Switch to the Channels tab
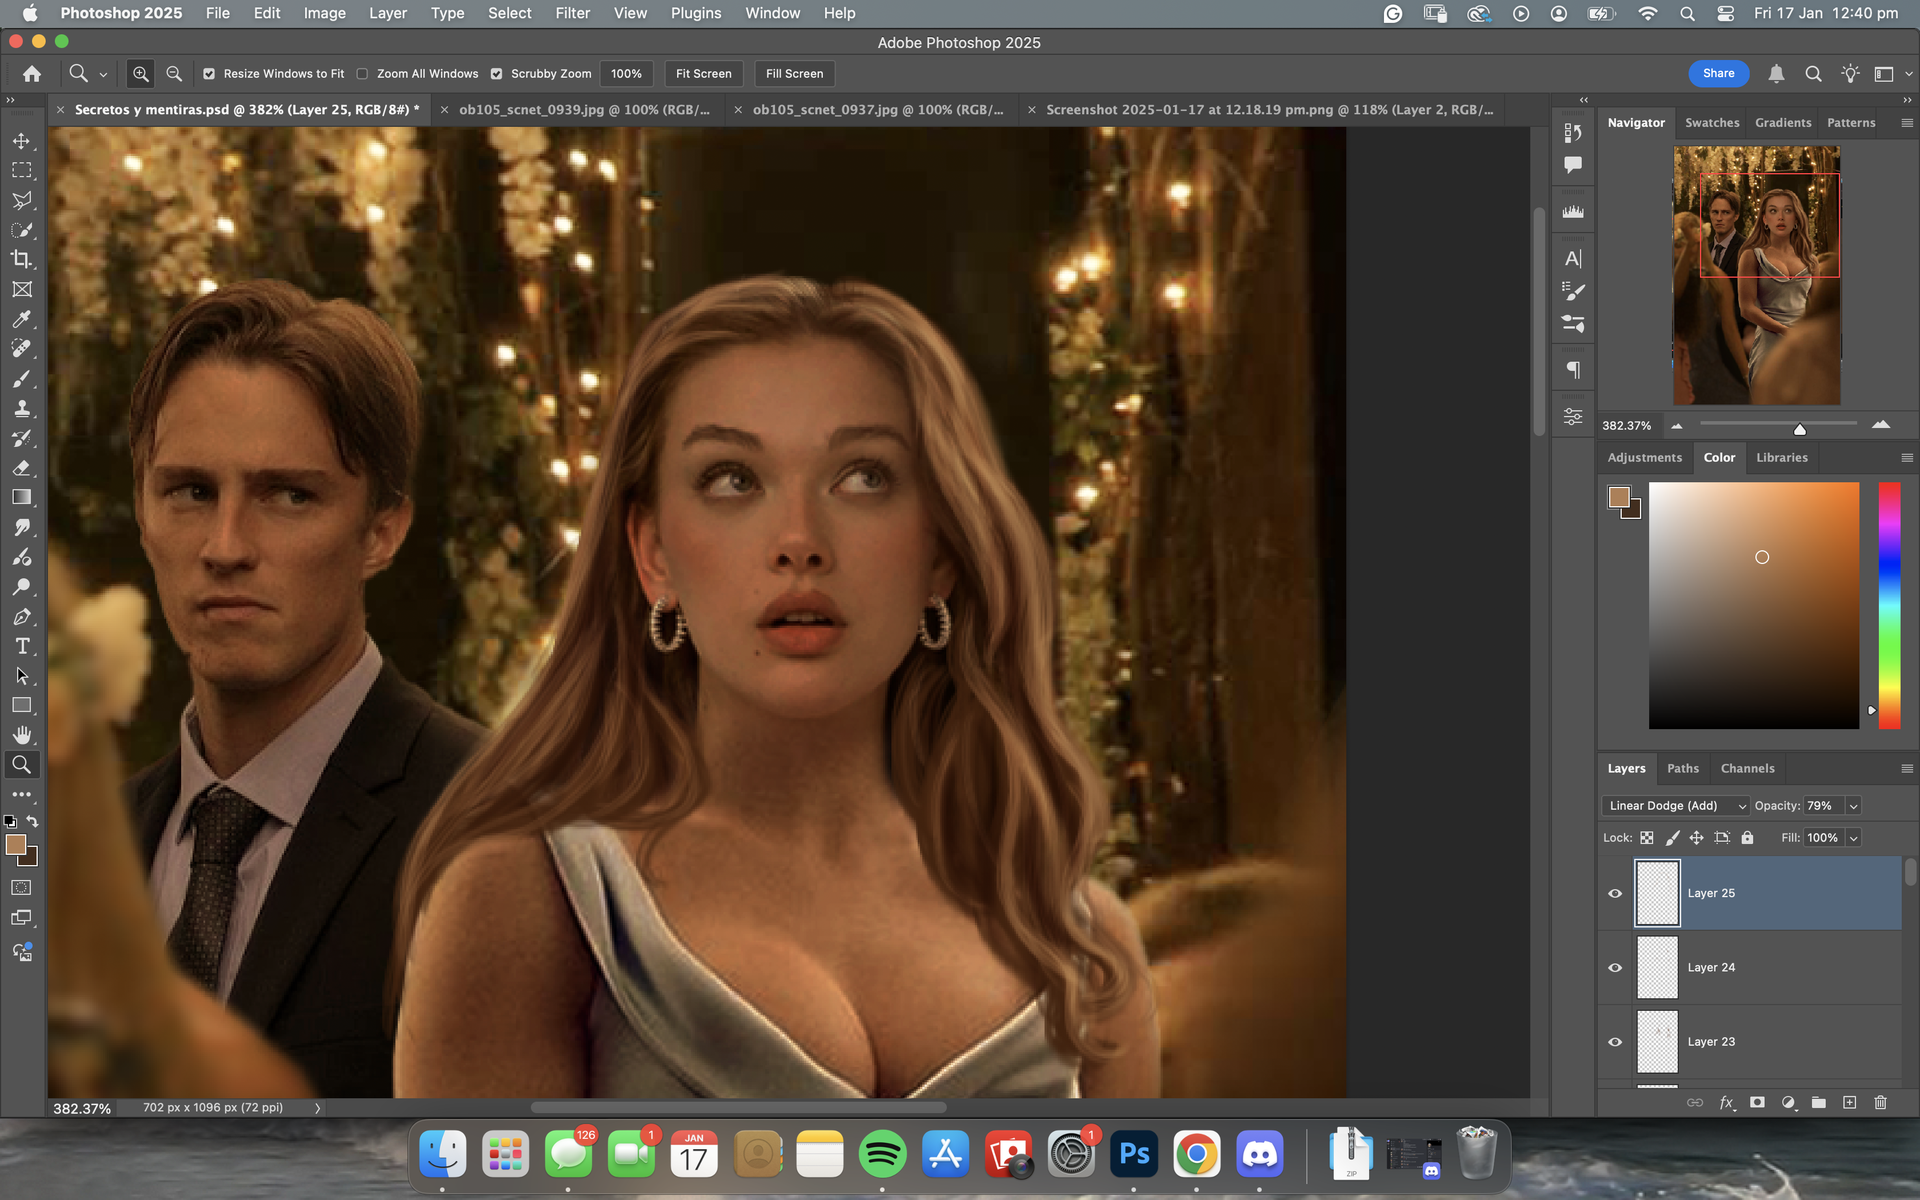 point(1747,768)
